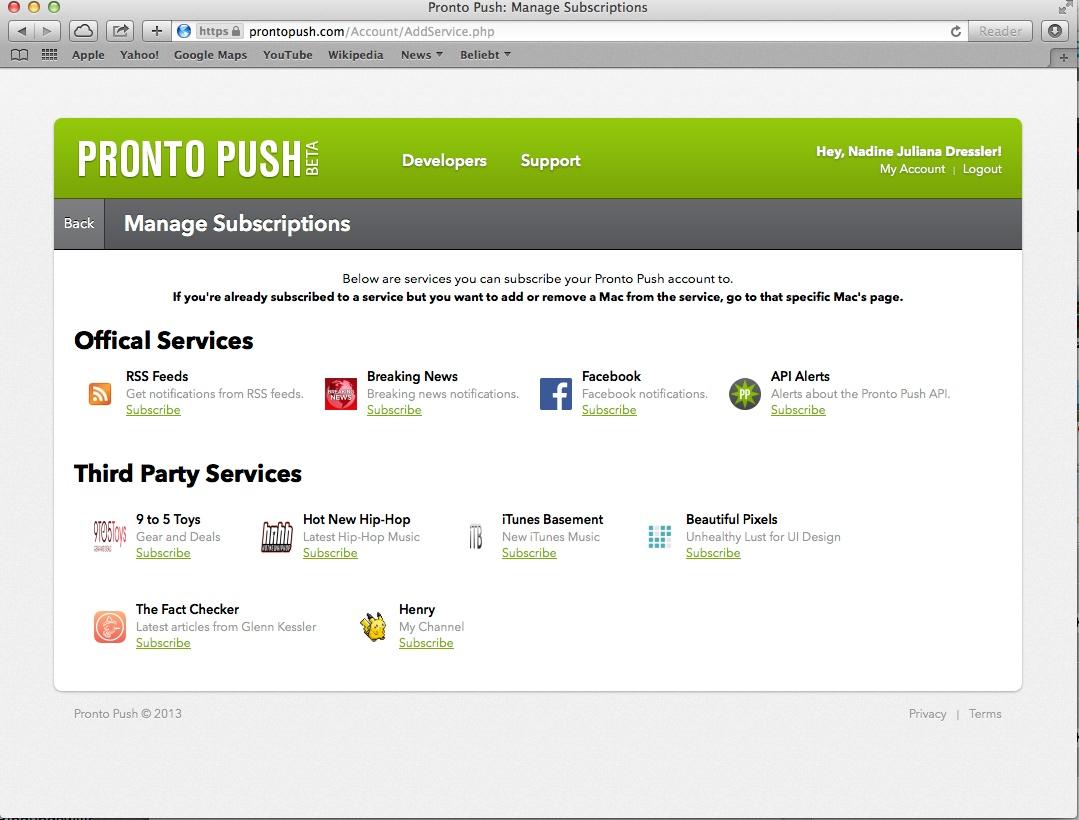The height and width of the screenshot is (820, 1079).
Task: Open the Wikipedia bookmark
Action: [x=355, y=55]
